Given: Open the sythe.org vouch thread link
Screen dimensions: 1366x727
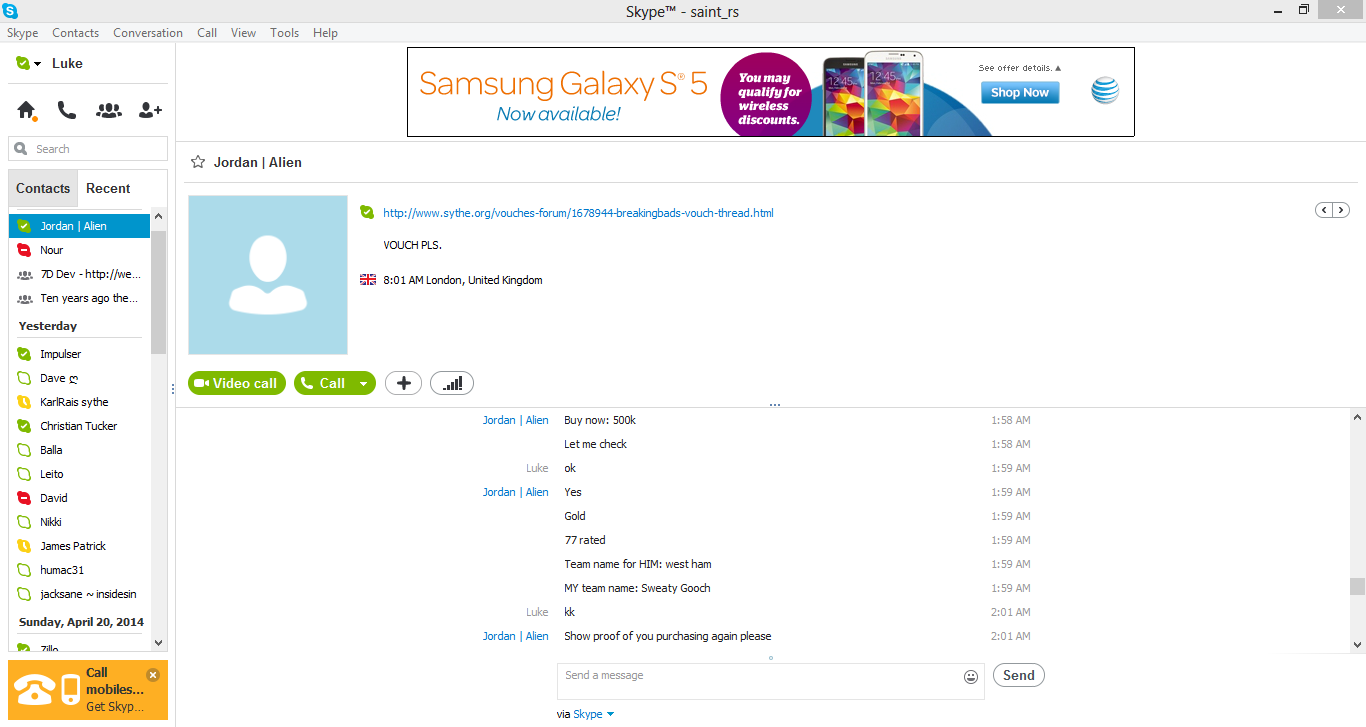Looking at the screenshot, I should (x=578, y=213).
